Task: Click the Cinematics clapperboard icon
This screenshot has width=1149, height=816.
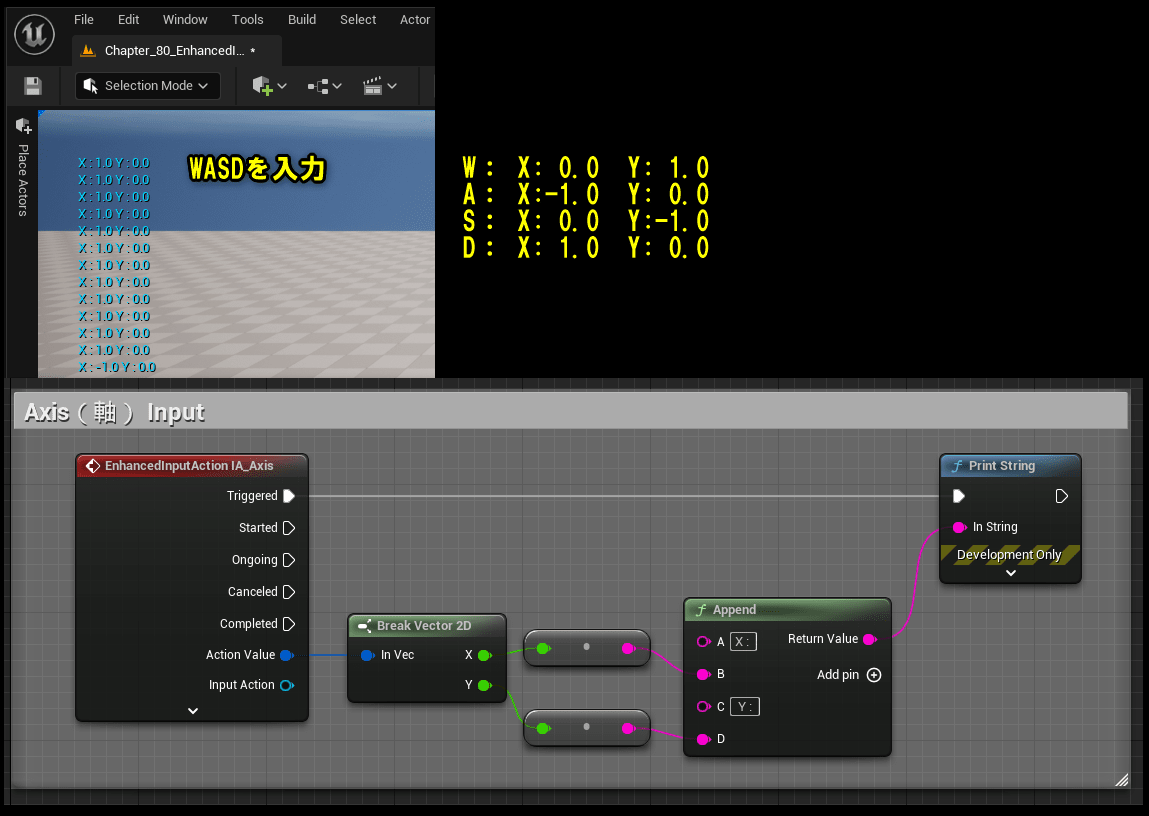Action: point(374,86)
